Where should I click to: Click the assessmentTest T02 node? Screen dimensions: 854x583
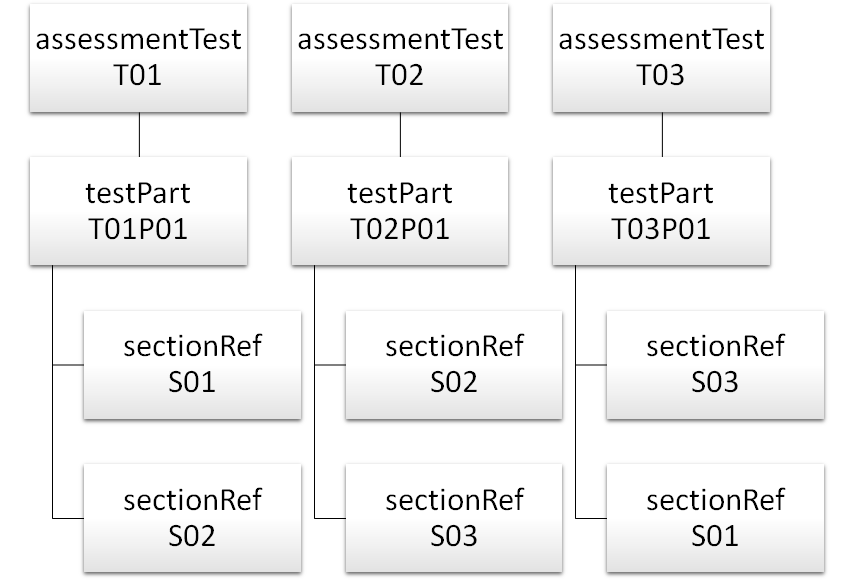400,57
